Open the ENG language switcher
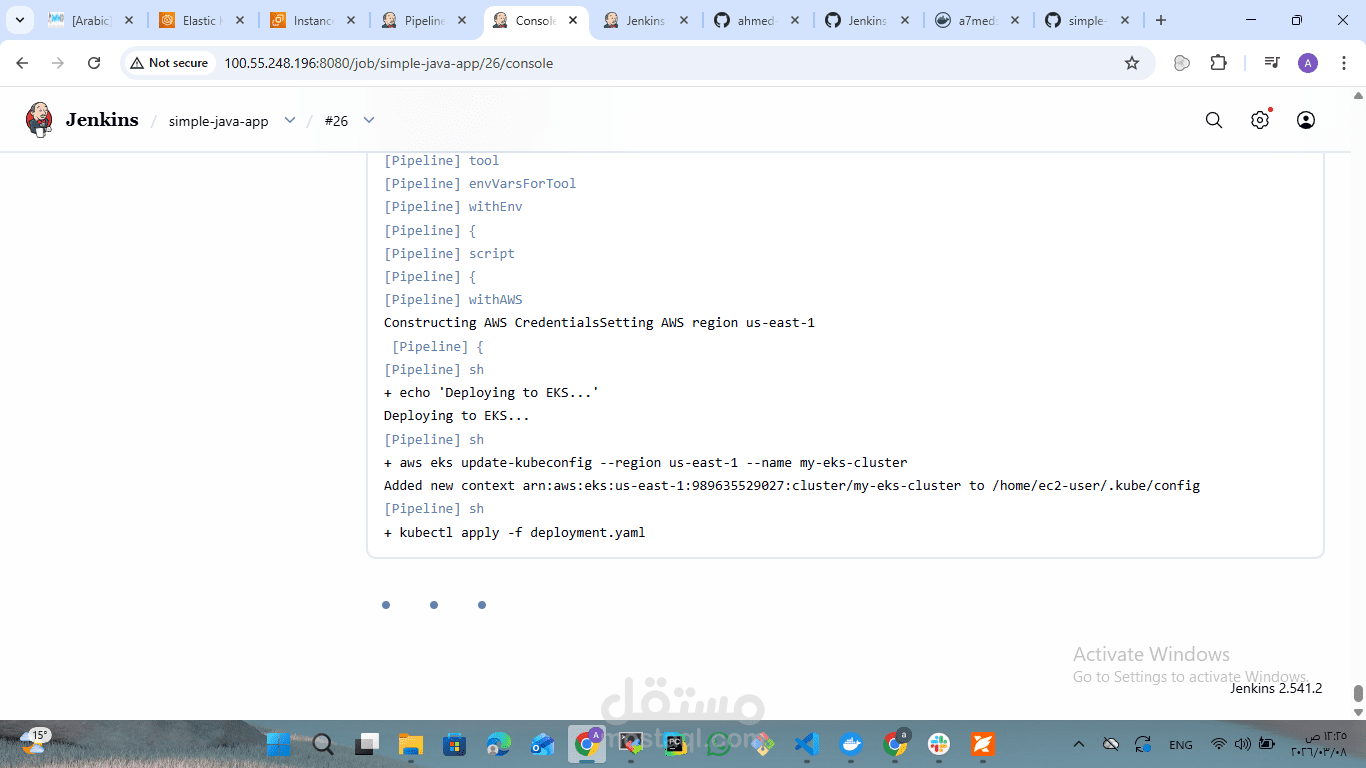Viewport: 1366px width, 768px height. [1181, 744]
